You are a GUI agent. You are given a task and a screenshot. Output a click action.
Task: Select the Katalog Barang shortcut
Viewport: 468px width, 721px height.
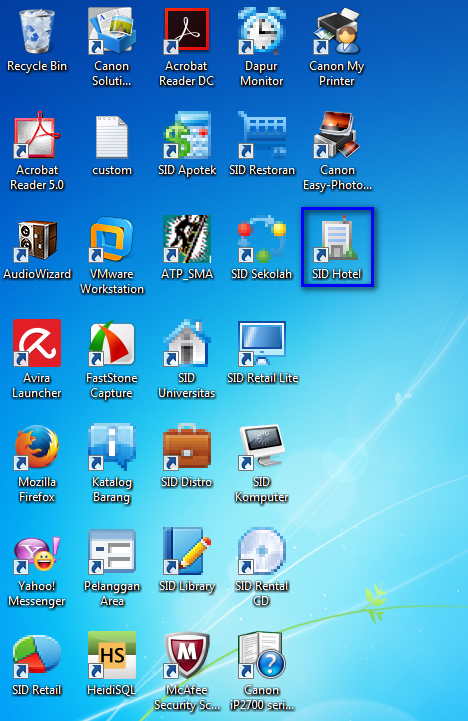112,447
